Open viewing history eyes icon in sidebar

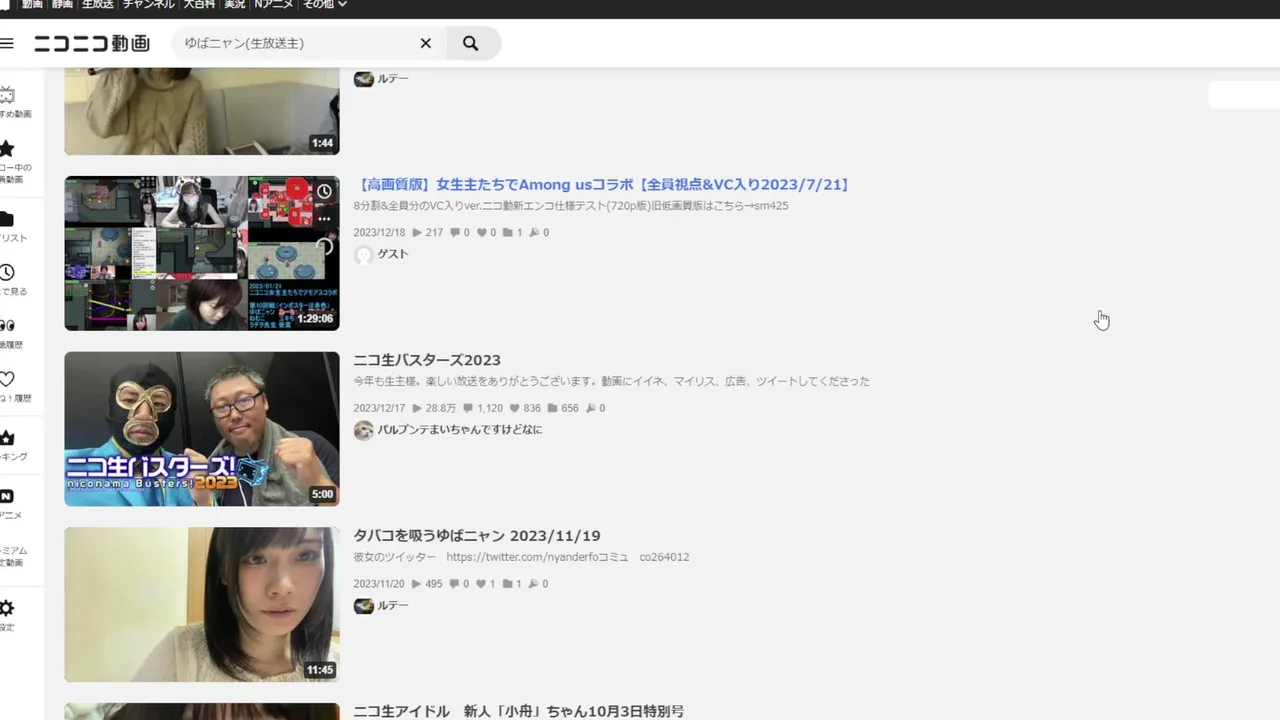8,326
